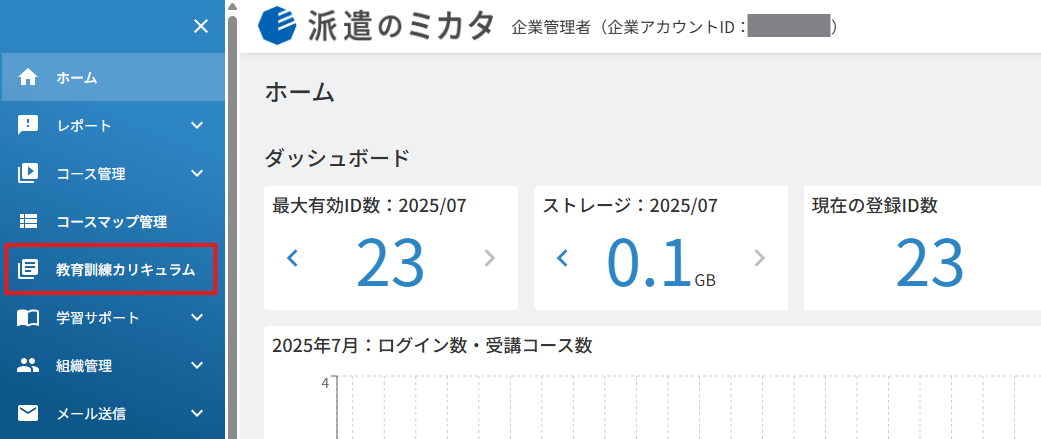Click the ホーム page heading
The width and height of the screenshot is (1041, 439).
point(299,92)
